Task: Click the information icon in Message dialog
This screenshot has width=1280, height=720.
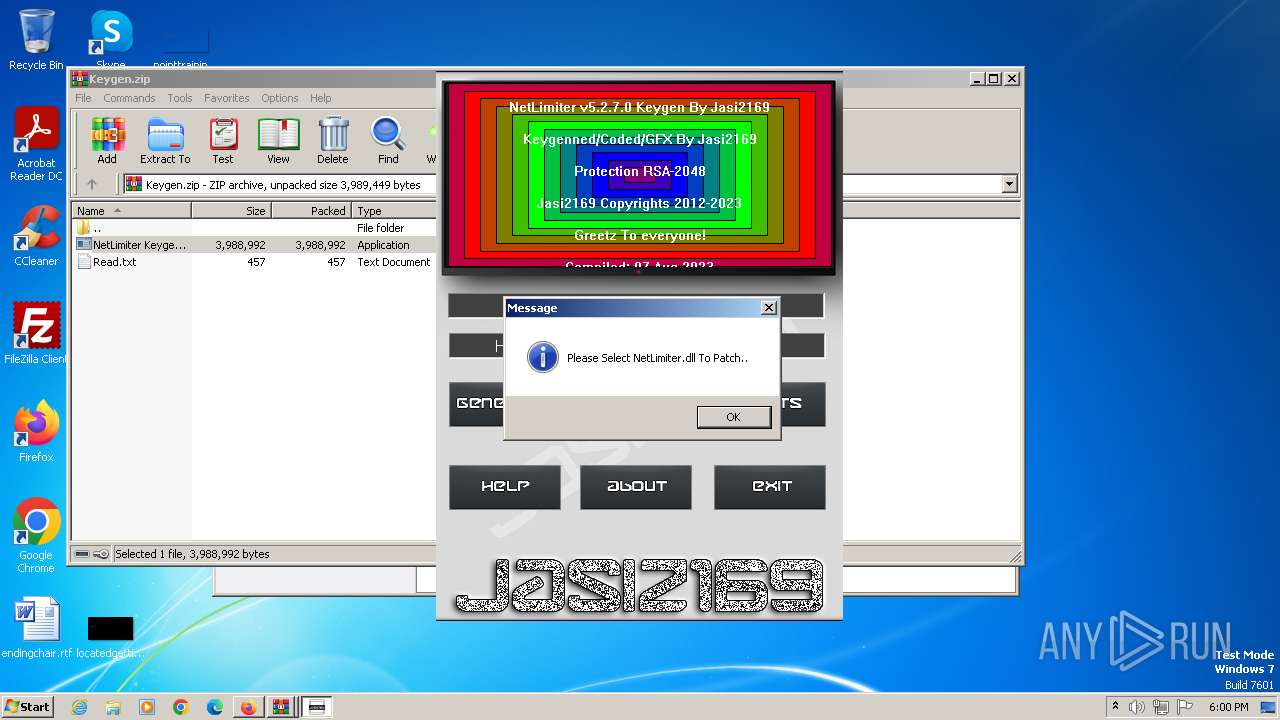Action: click(x=542, y=357)
